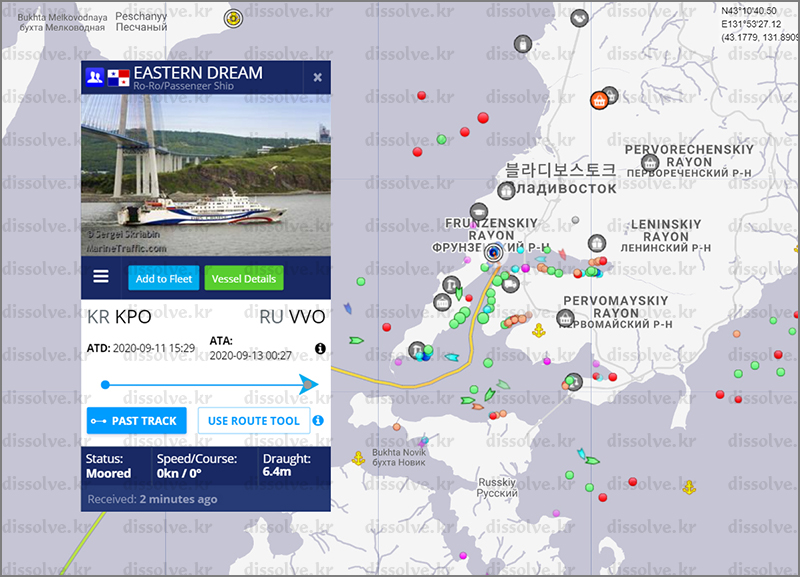Click gray port icon below Leninskiy Rayon
Screen dimensions: 800x577
(x=597, y=243)
